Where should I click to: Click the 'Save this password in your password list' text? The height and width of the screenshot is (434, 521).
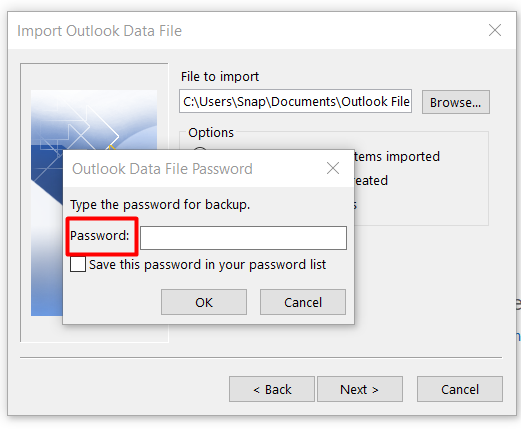coord(207,265)
